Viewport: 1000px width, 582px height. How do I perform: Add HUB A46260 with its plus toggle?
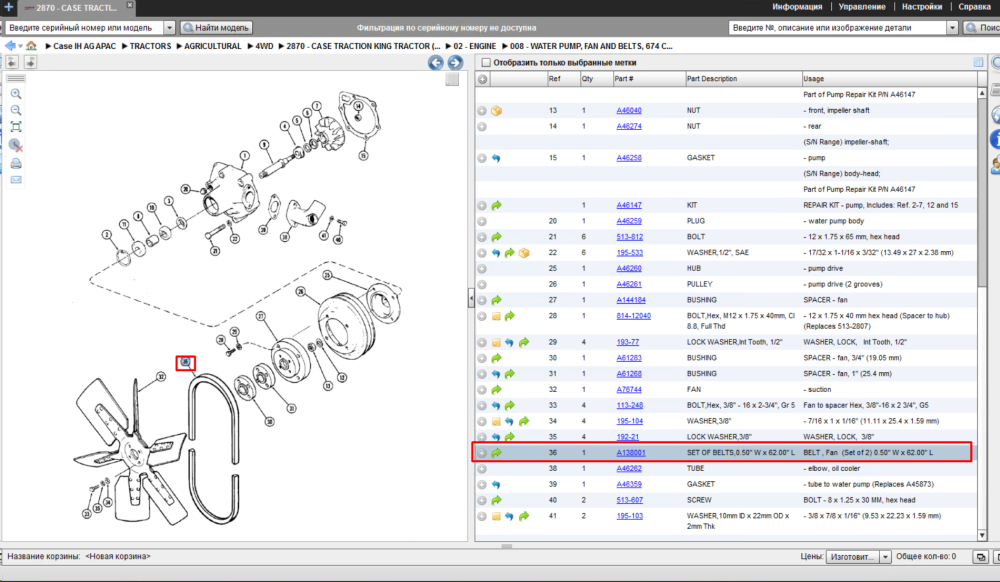[482, 269]
